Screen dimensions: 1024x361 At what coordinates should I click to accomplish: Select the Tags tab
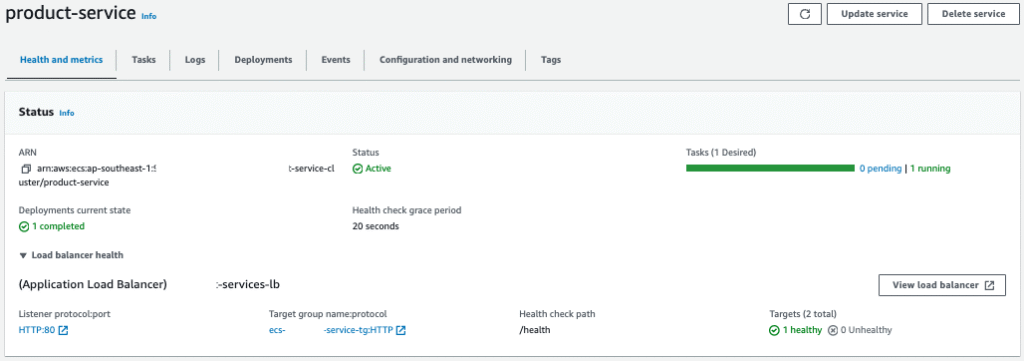(551, 59)
